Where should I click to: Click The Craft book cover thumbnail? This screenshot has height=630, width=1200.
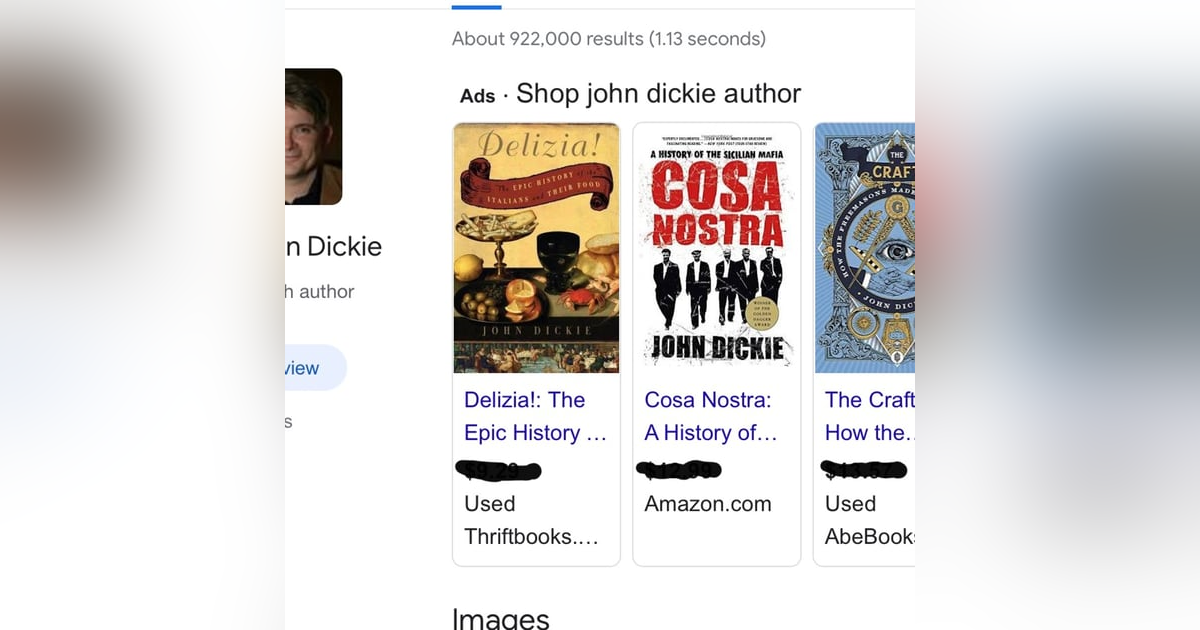(864, 247)
